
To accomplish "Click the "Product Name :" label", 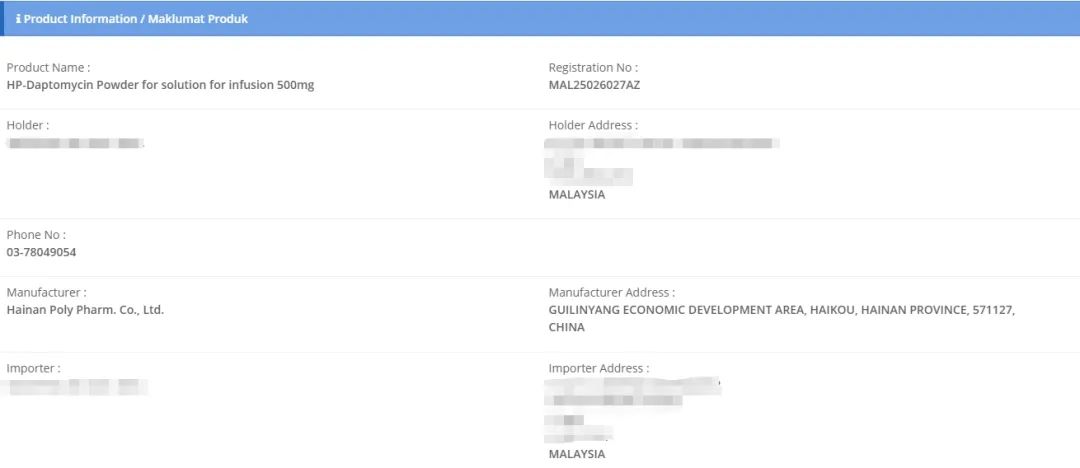I will 48,68.
